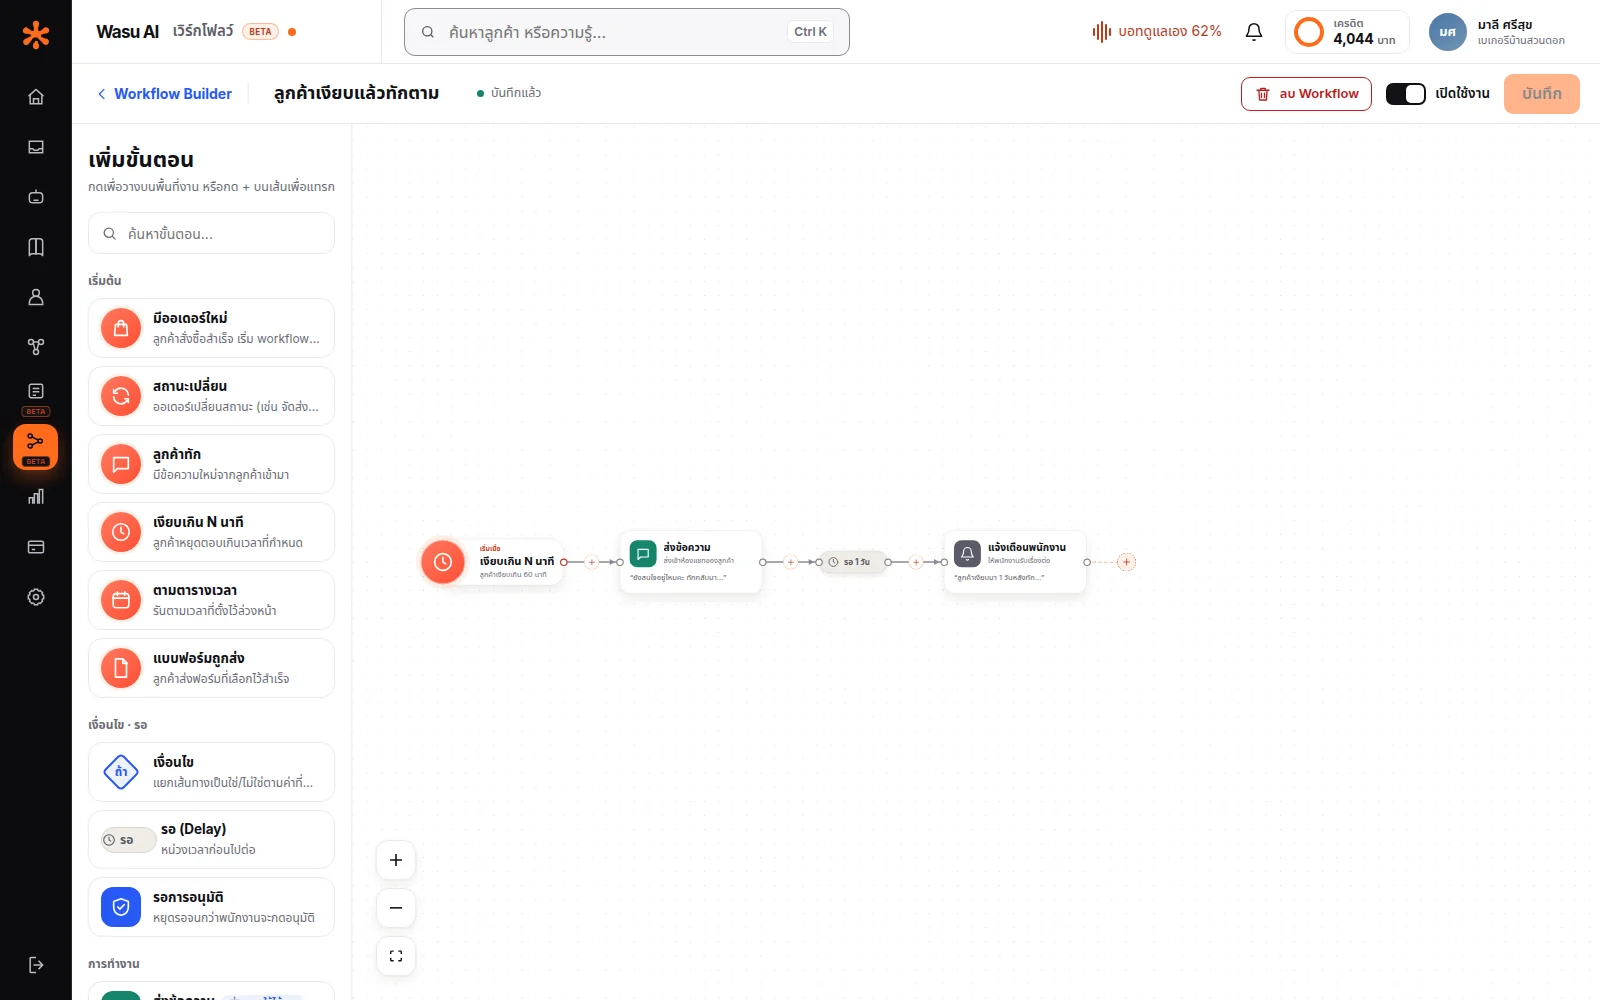Toggle the เปิดใช้งาน switch
The image size is (1600, 1000).
(x=1405, y=94)
